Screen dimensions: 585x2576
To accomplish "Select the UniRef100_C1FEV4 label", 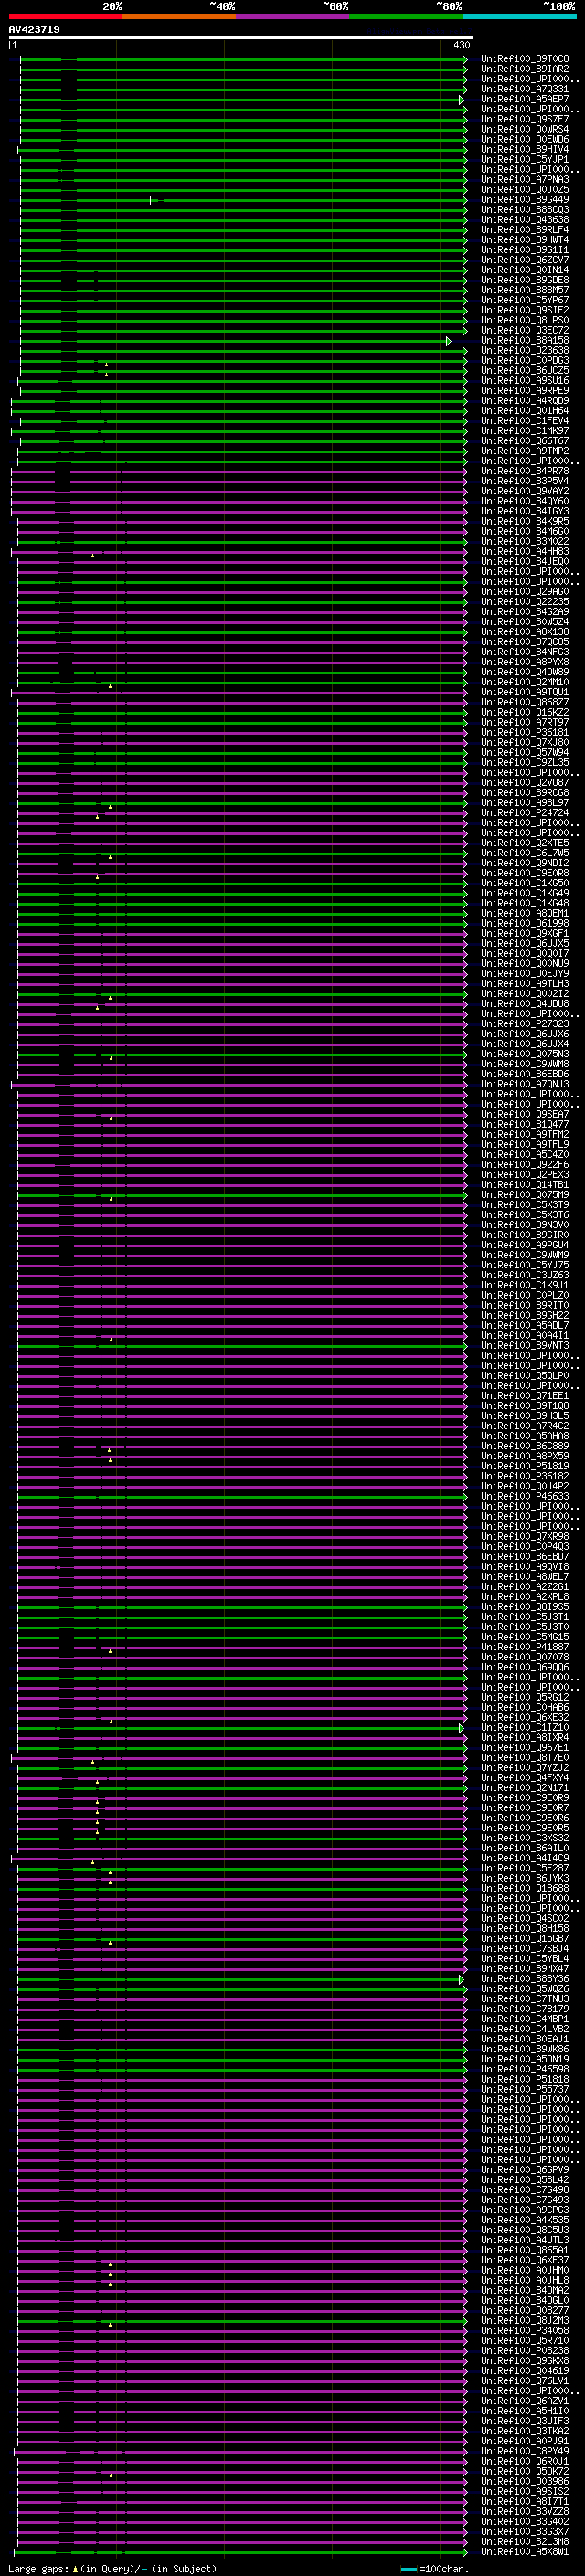I will click(x=525, y=421).
